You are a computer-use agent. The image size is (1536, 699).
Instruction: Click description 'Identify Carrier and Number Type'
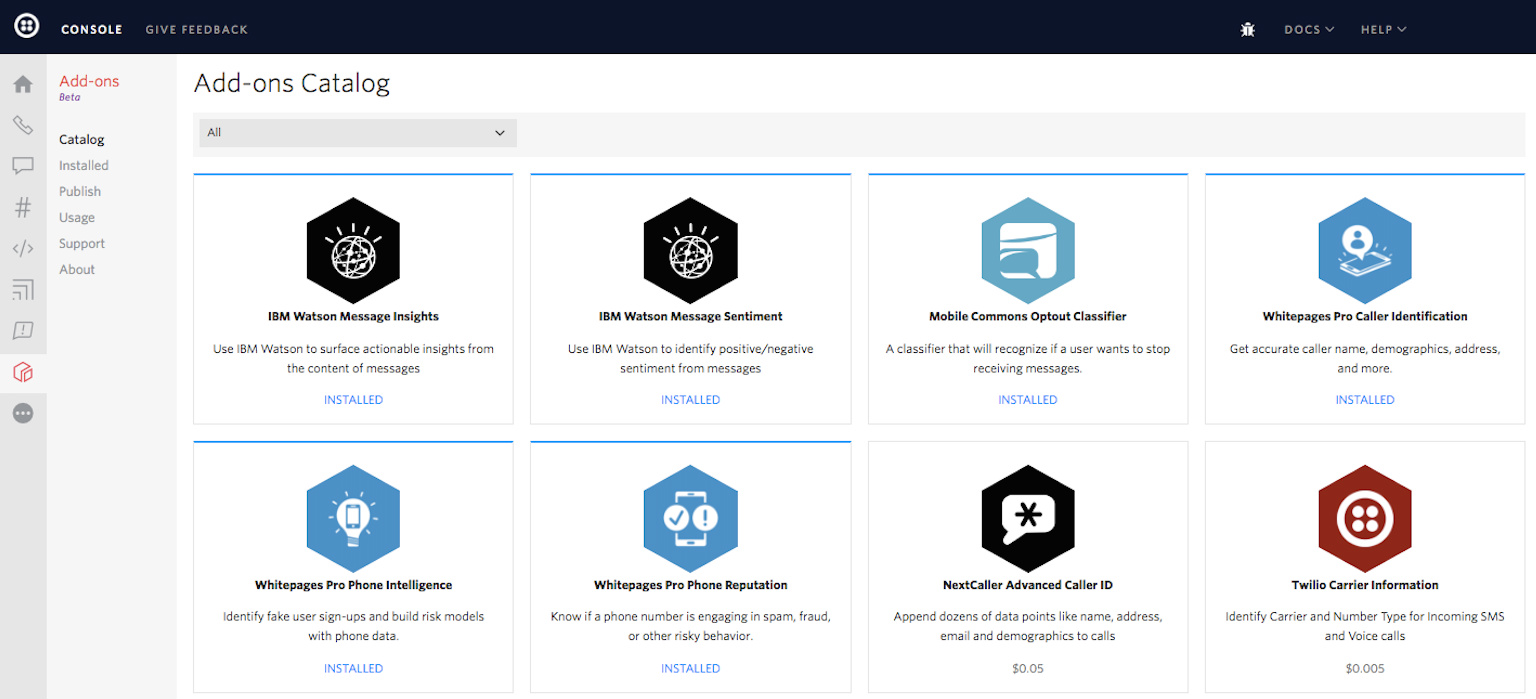[x=1365, y=626]
